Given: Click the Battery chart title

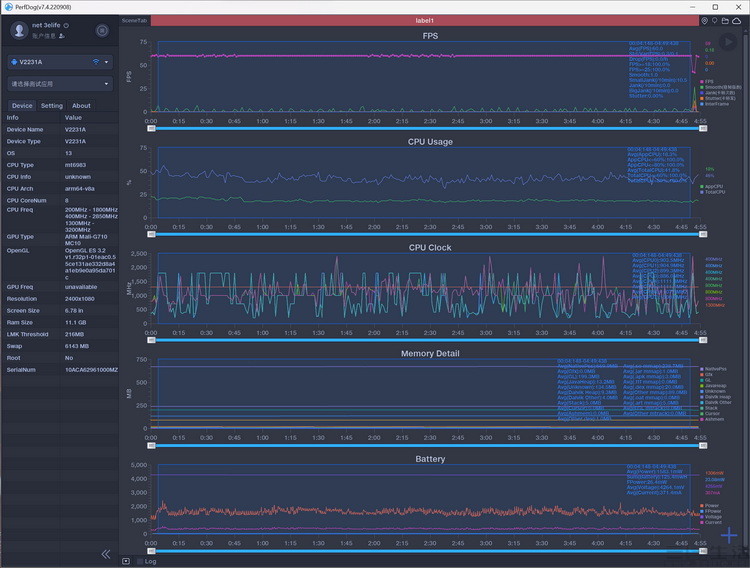Looking at the screenshot, I should [x=430, y=459].
